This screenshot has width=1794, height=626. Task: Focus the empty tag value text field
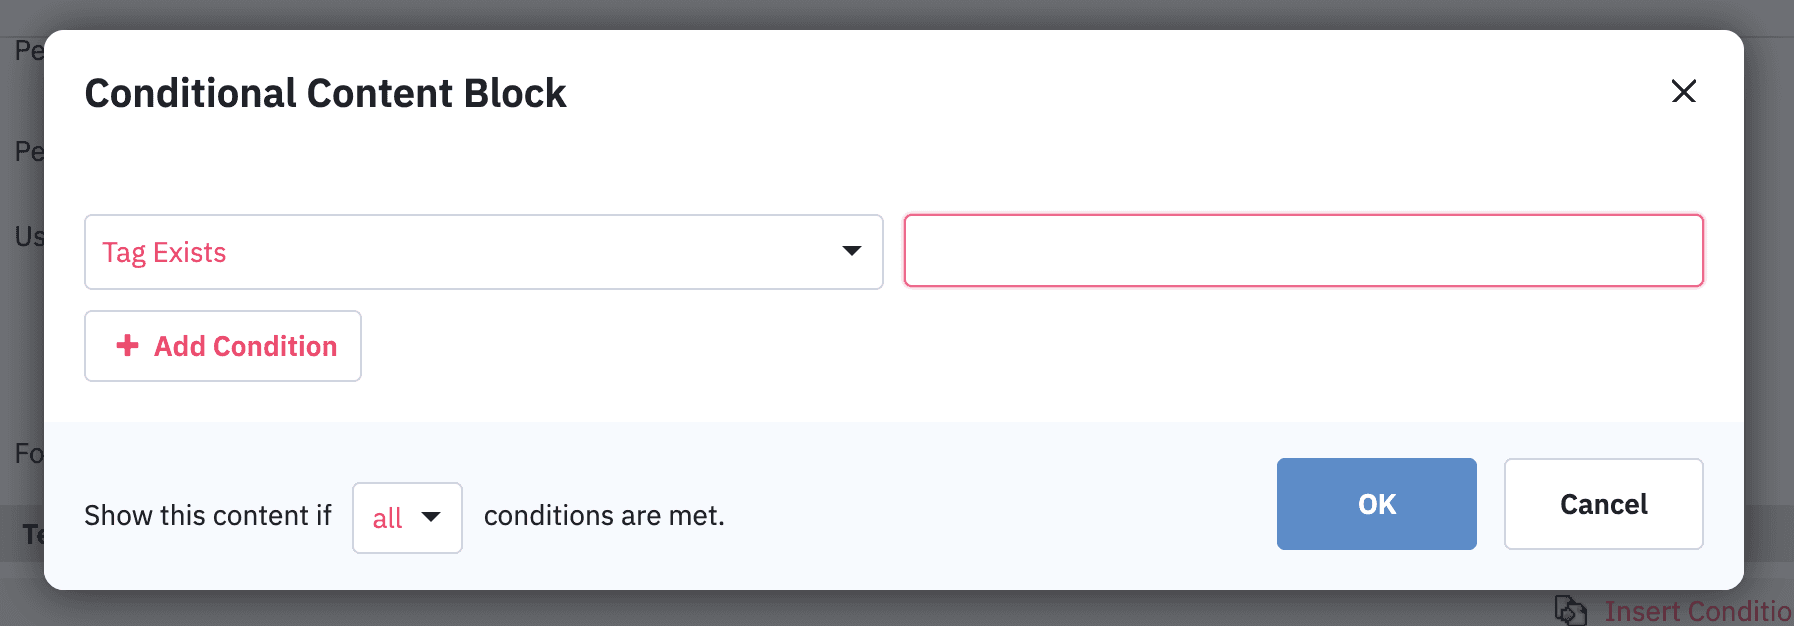pyautogui.click(x=1304, y=250)
